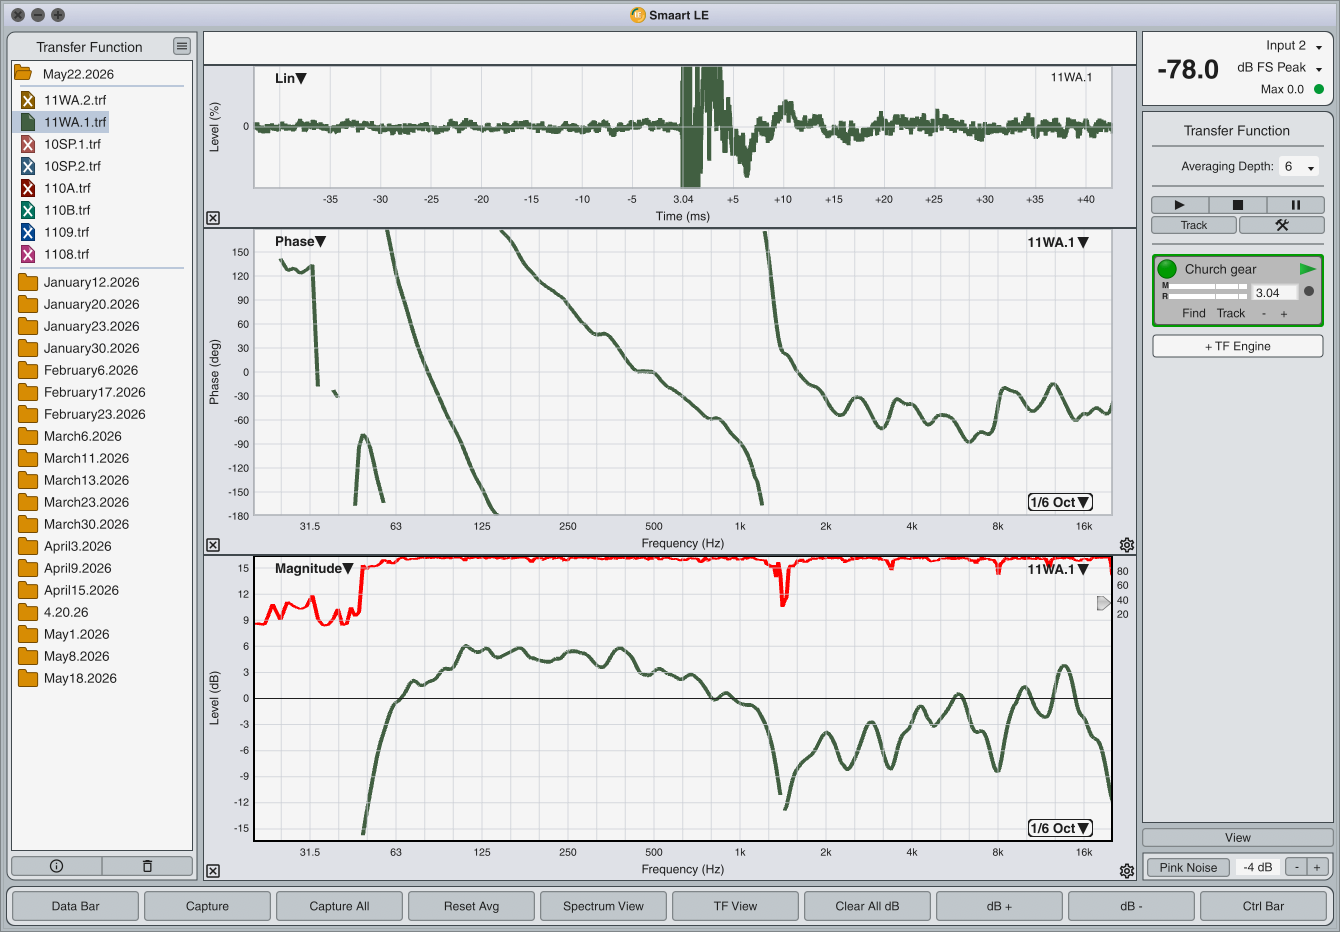1340x932 pixels.
Task: Click the delay record dot next to 3.04
Action: 1309,291
